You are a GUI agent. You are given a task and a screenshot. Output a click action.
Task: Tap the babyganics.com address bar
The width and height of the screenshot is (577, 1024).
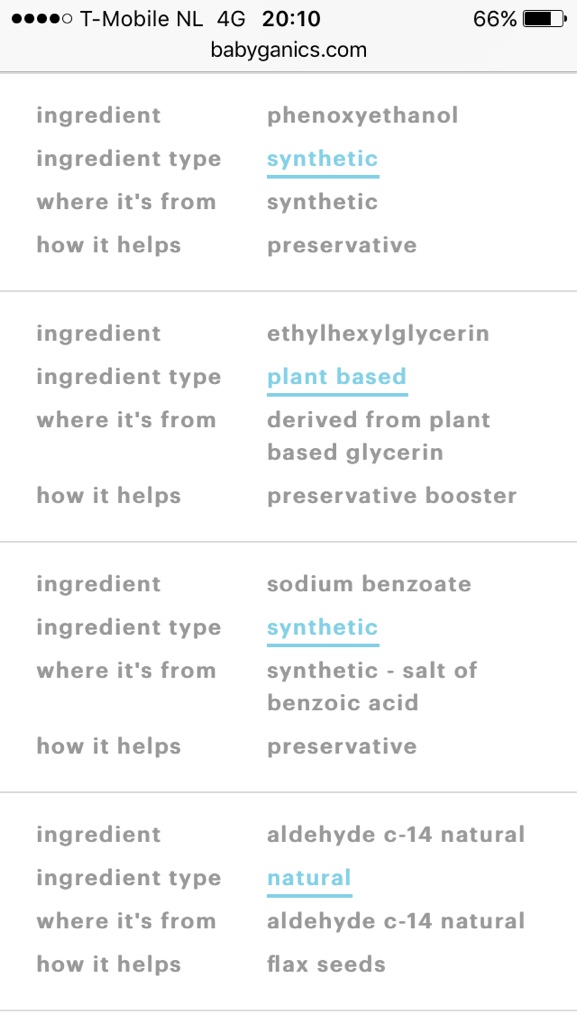[288, 50]
